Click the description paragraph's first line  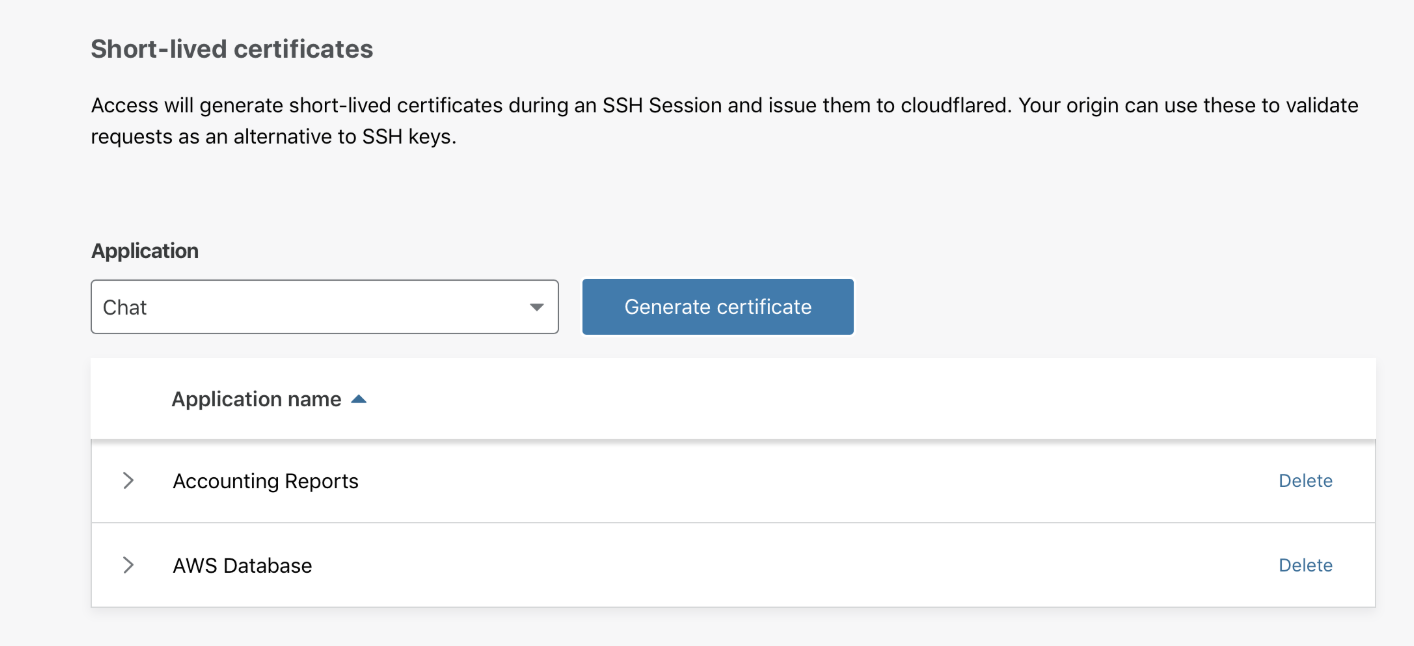(500, 105)
